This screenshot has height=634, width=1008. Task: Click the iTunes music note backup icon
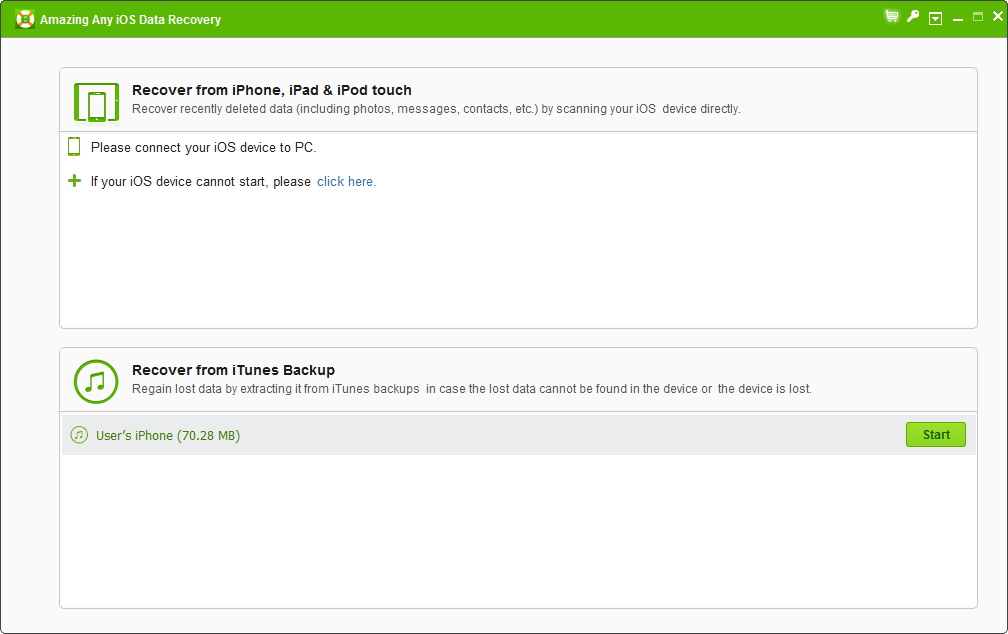(x=96, y=382)
